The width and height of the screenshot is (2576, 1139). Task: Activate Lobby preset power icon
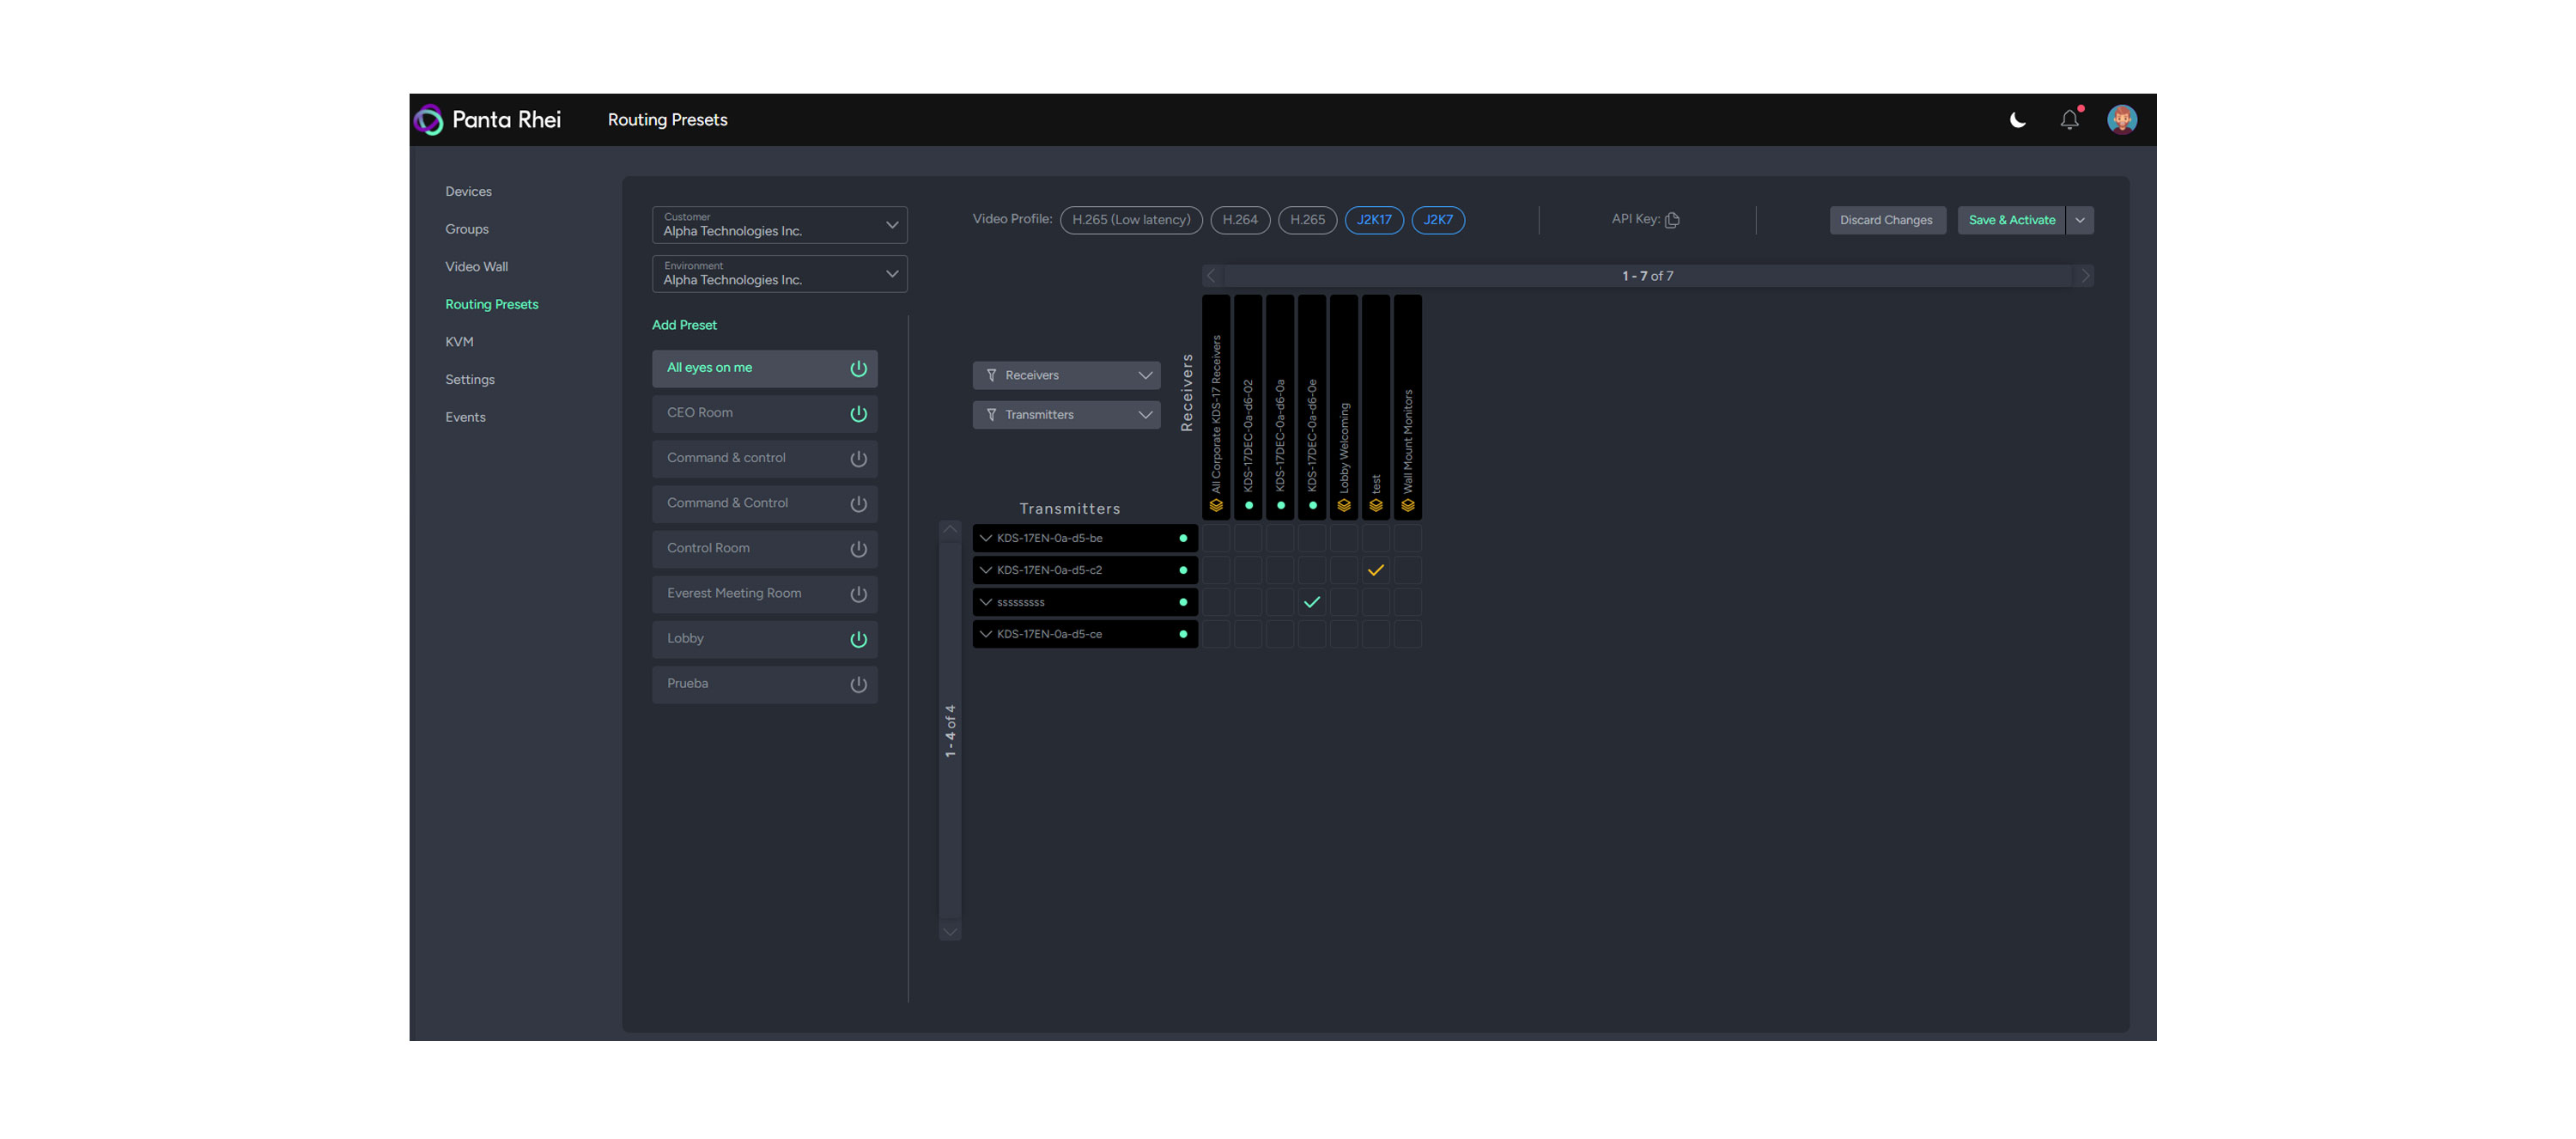pos(858,640)
